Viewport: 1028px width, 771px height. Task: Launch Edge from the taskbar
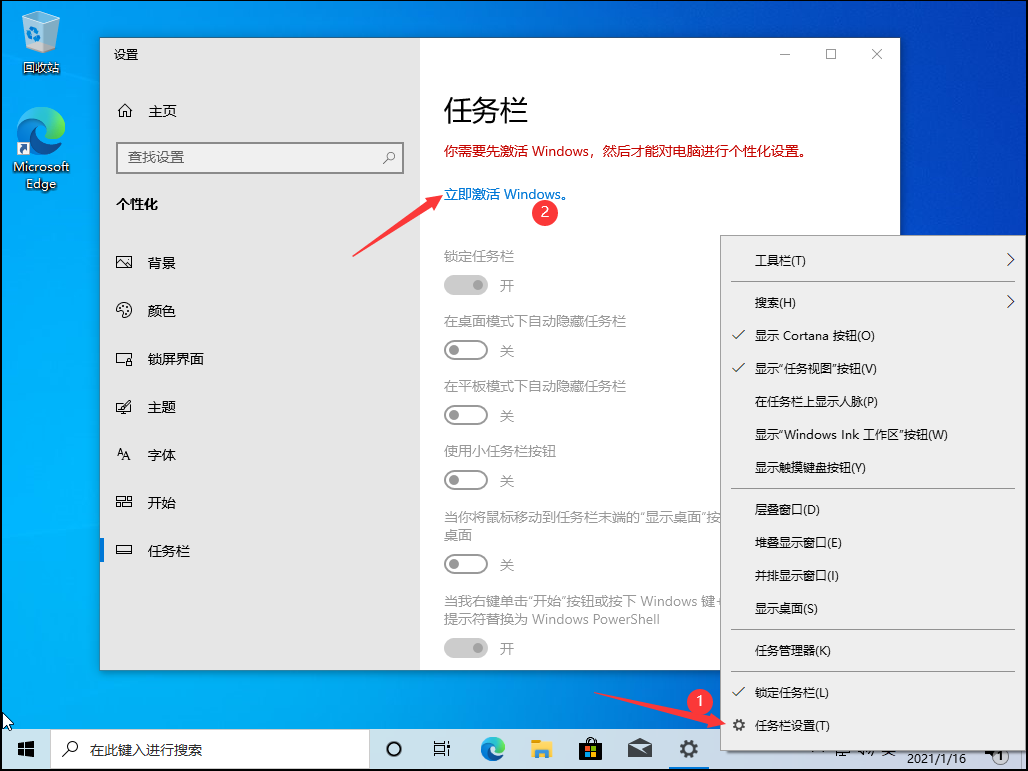point(492,749)
